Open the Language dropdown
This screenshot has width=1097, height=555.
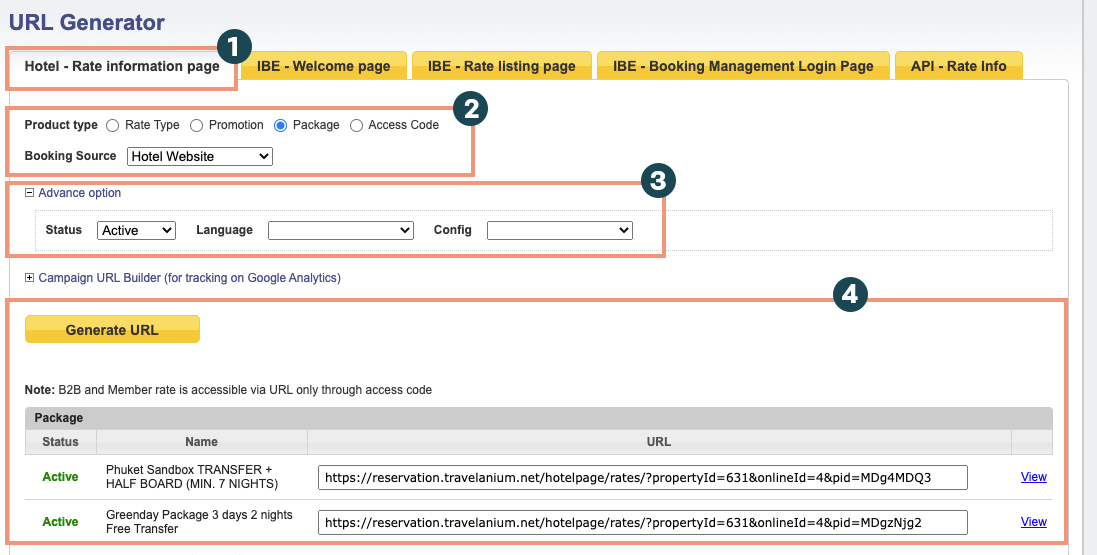point(341,230)
